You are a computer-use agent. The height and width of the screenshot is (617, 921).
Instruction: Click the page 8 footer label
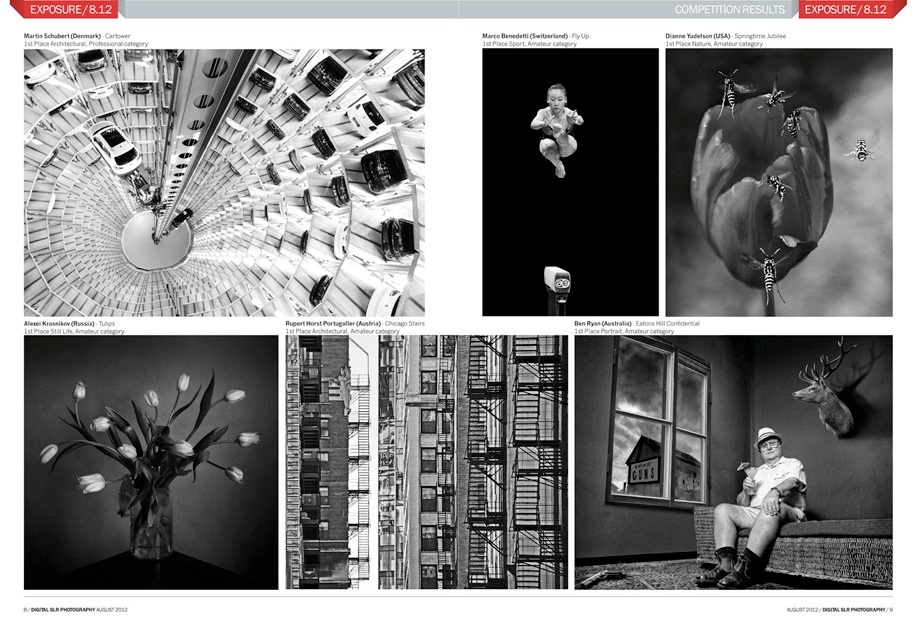(76, 608)
